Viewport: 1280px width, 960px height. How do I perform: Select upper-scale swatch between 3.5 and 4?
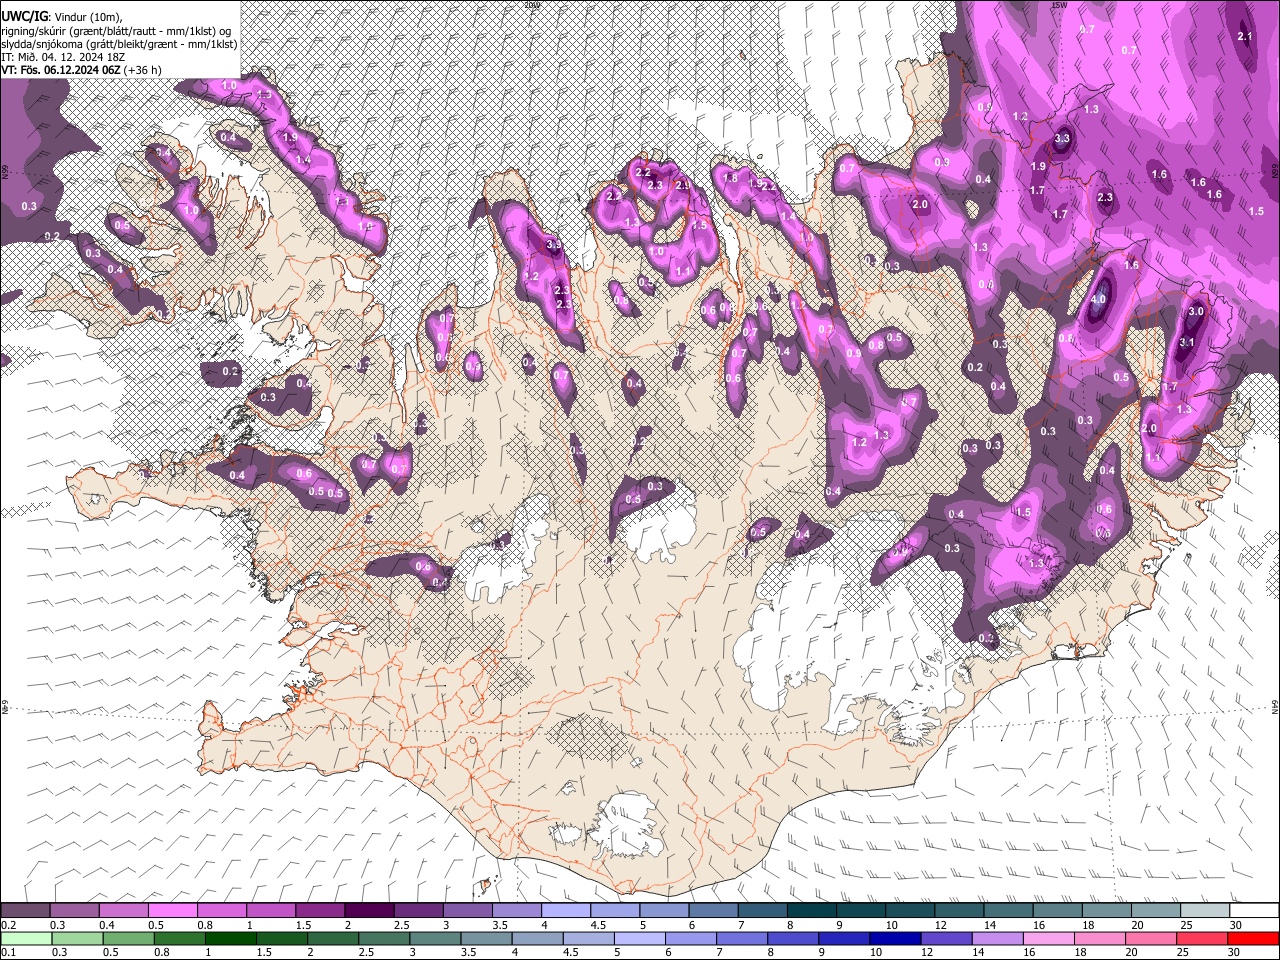tap(517, 911)
